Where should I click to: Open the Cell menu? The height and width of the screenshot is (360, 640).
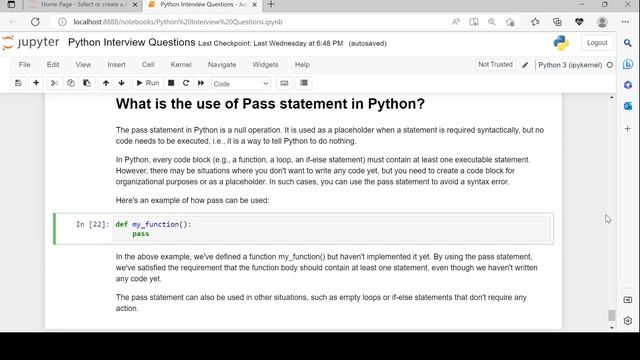pyautogui.click(x=148, y=64)
